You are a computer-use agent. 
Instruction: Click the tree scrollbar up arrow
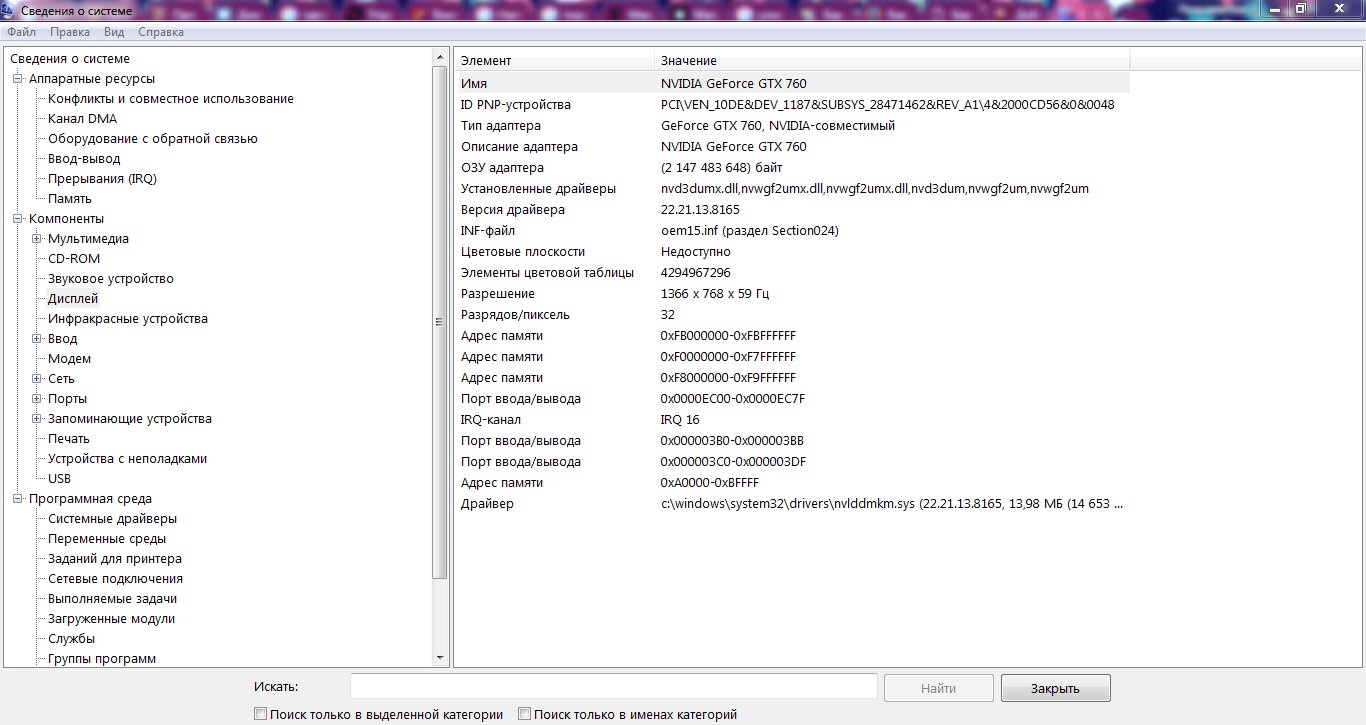(440, 58)
